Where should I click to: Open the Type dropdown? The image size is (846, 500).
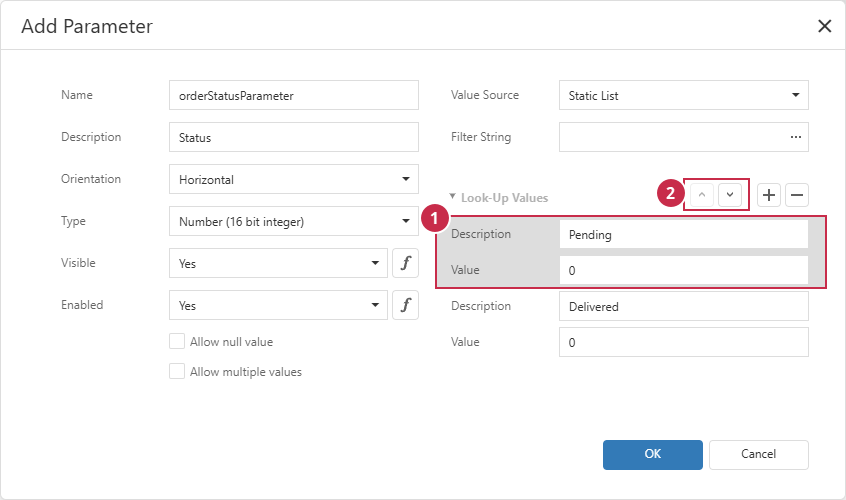click(x=294, y=221)
